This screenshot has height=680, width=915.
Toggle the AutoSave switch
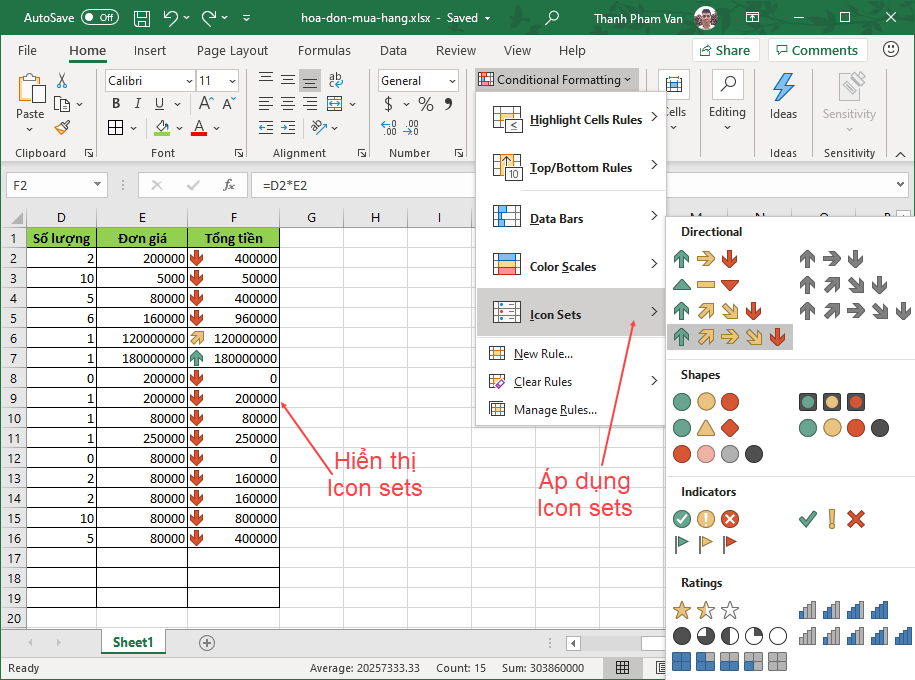point(99,18)
